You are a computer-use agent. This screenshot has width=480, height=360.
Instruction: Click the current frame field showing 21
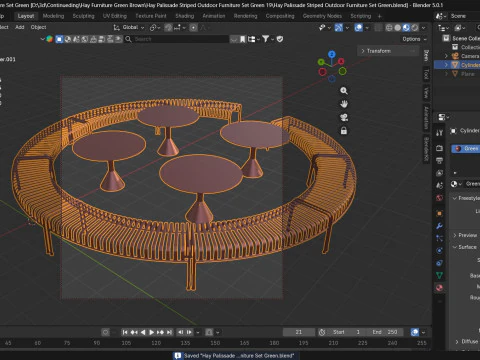[x=299, y=332]
